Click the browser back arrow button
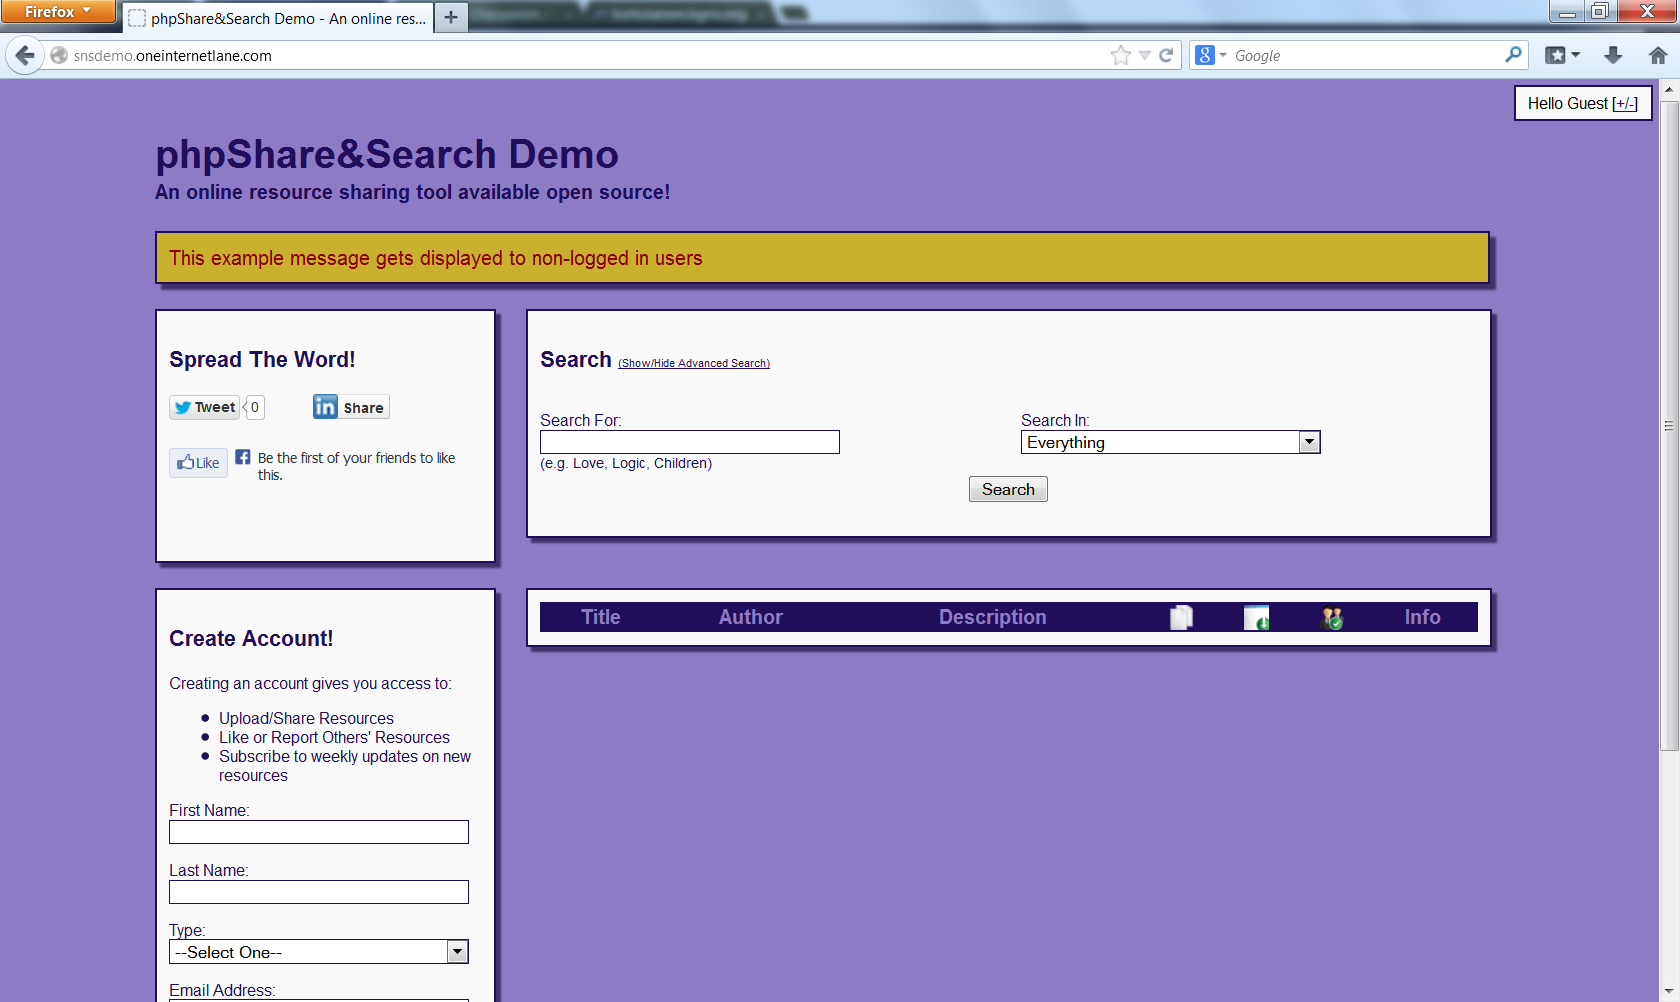1680x1002 pixels. coord(25,56)
